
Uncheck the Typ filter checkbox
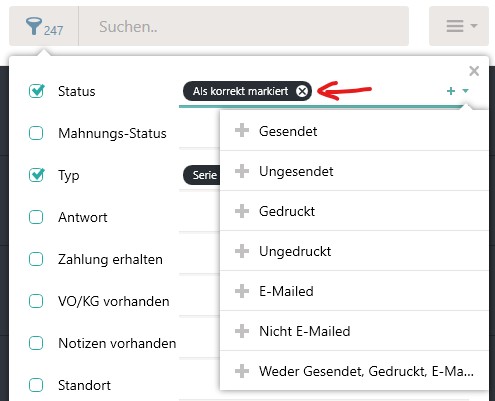tap(36, 175)
